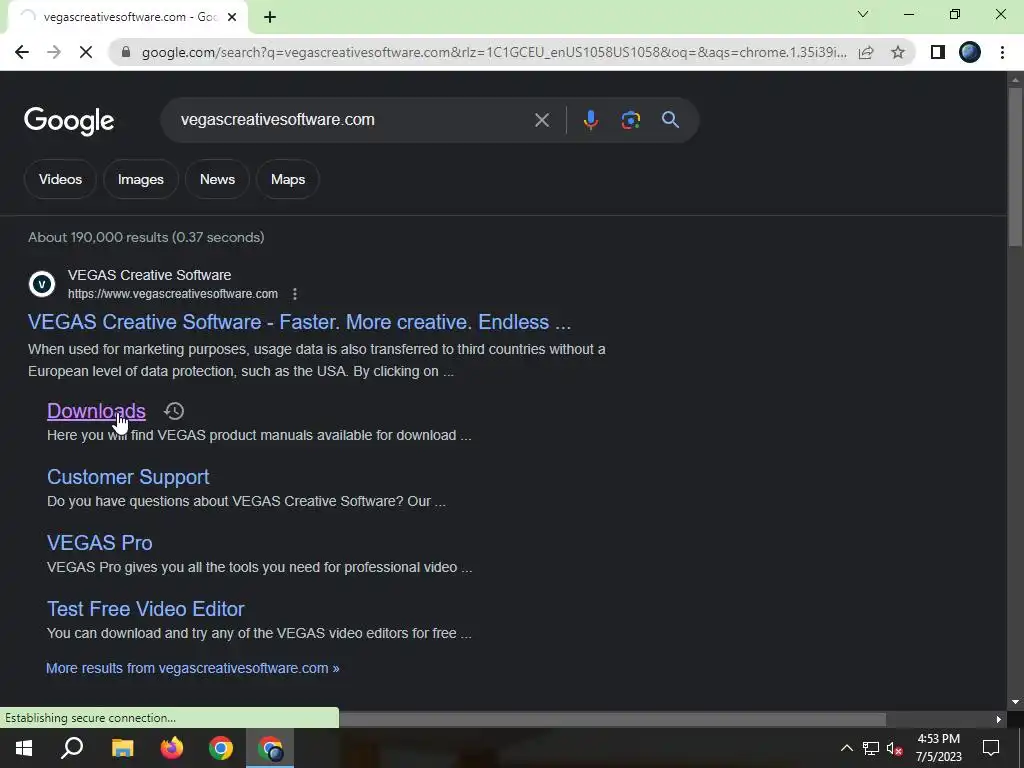Filter results by News
Viewport: 1024px width, 768px height.
217,179
